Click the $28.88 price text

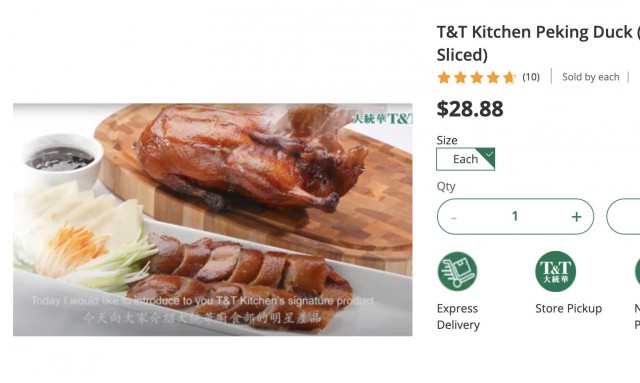[470, 109]
